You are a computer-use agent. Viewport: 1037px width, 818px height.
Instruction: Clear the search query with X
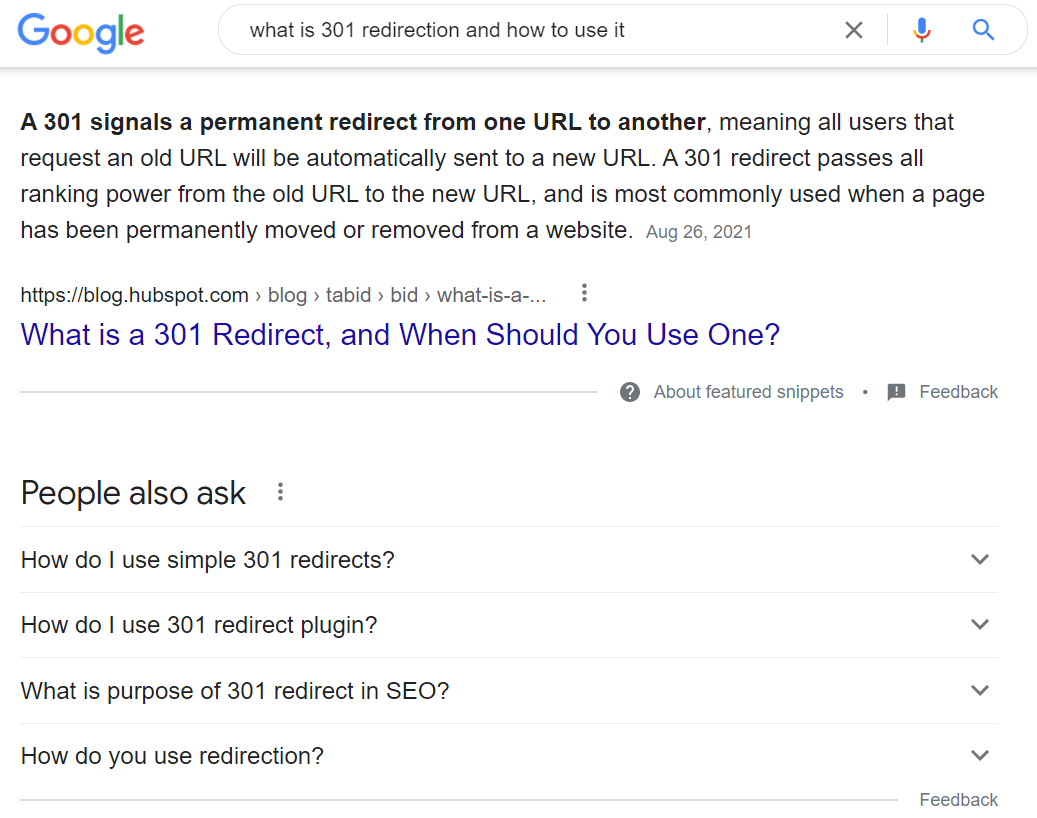point(854,30)
